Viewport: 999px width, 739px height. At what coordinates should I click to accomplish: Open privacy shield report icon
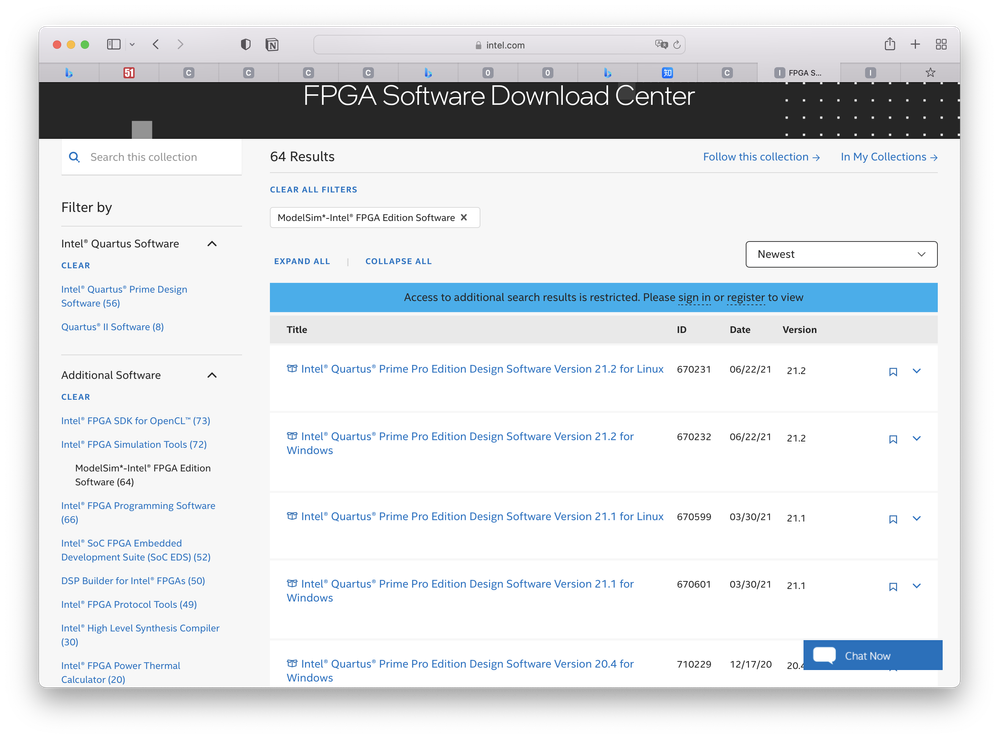coord(245,45)
